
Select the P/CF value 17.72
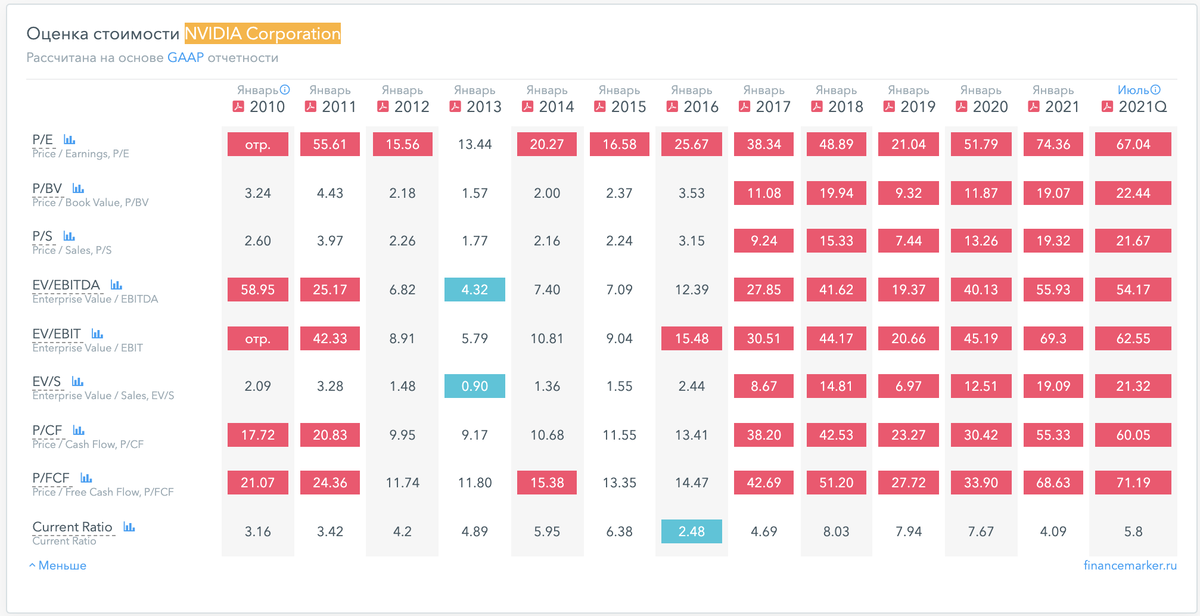click(258, 434)
